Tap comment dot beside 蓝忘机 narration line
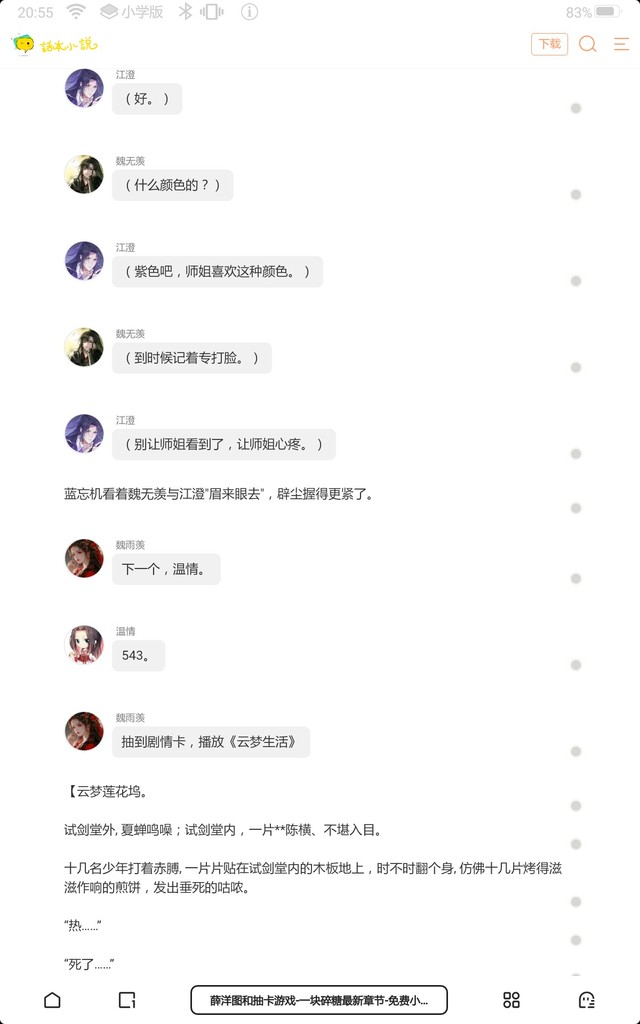The height and width of the screenshot is (1024, 640). [x=576, y=508]
